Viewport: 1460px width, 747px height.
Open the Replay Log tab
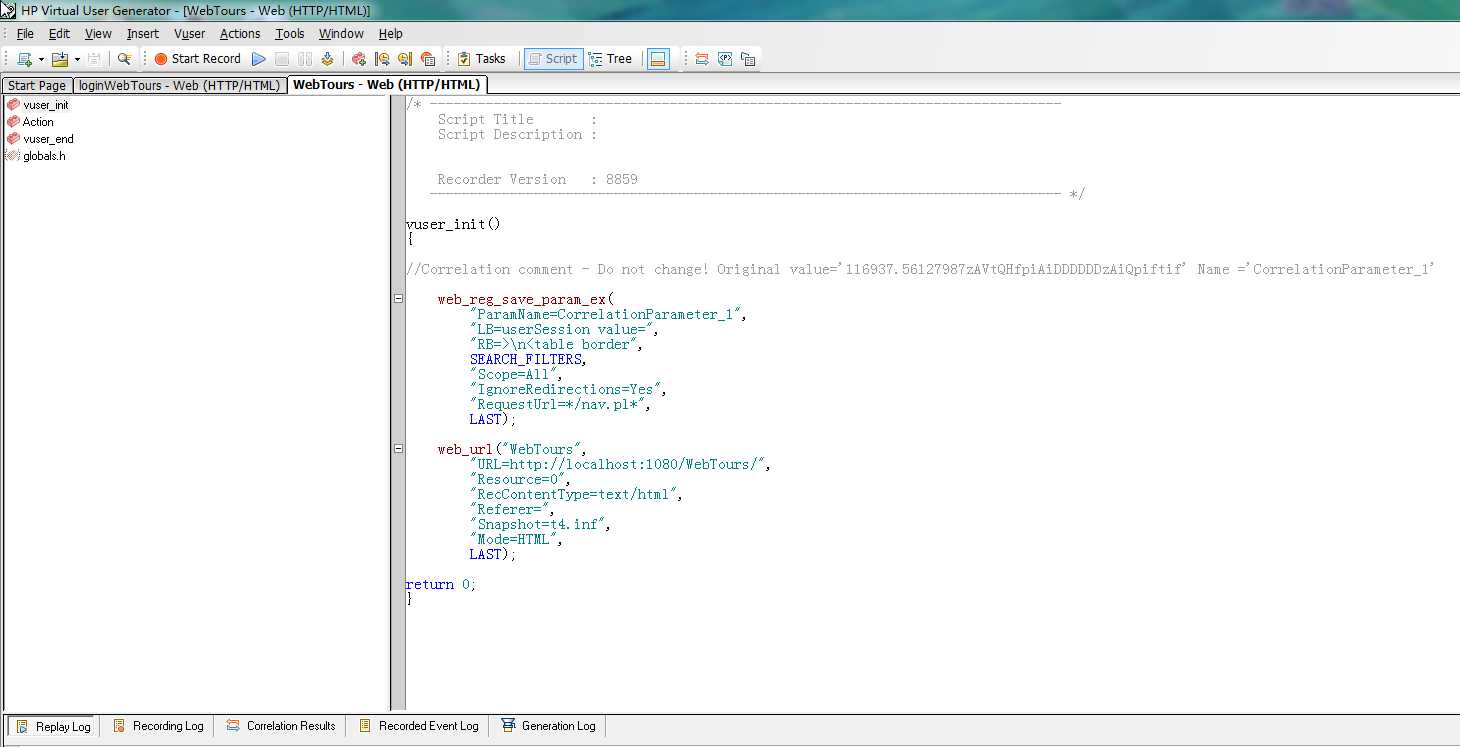[x=54, y=726]
